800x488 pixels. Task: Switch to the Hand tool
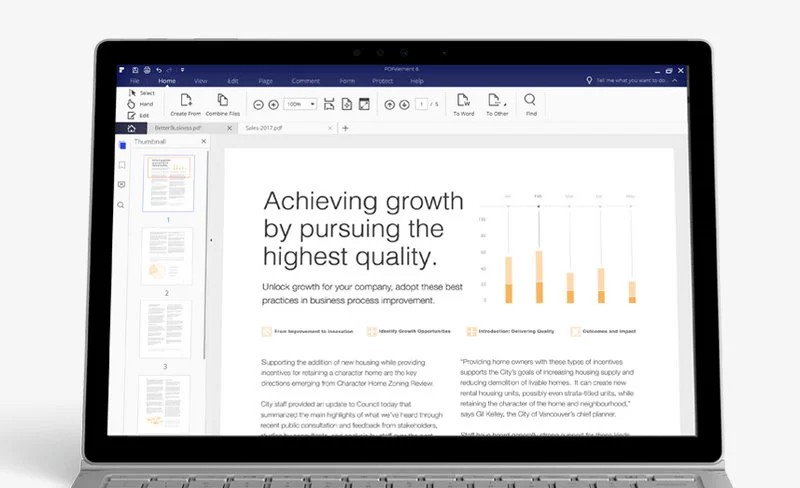pos(141,103)
